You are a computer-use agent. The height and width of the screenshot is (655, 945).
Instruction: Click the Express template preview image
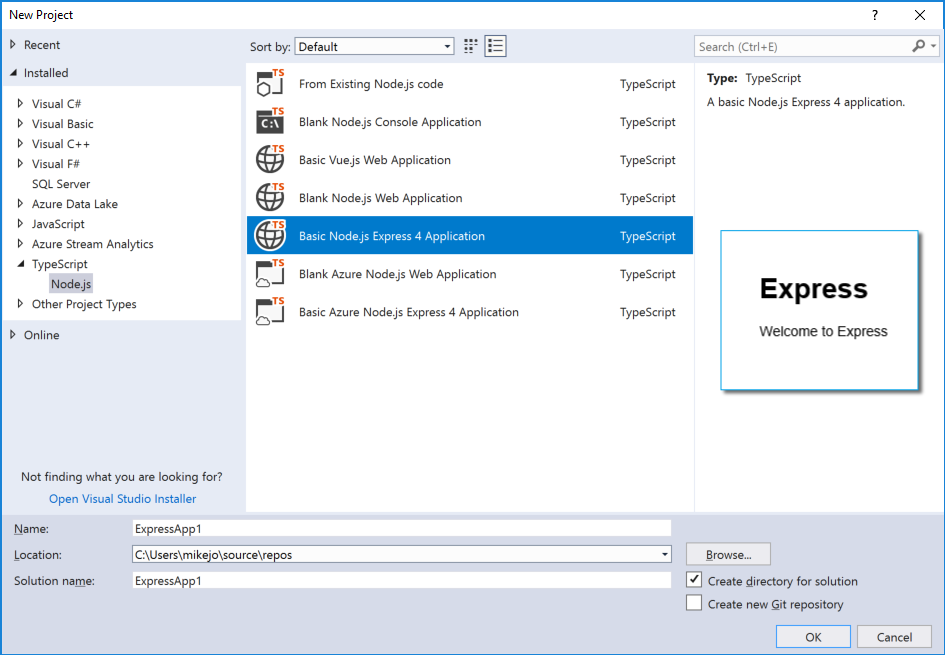pos(819,310)
